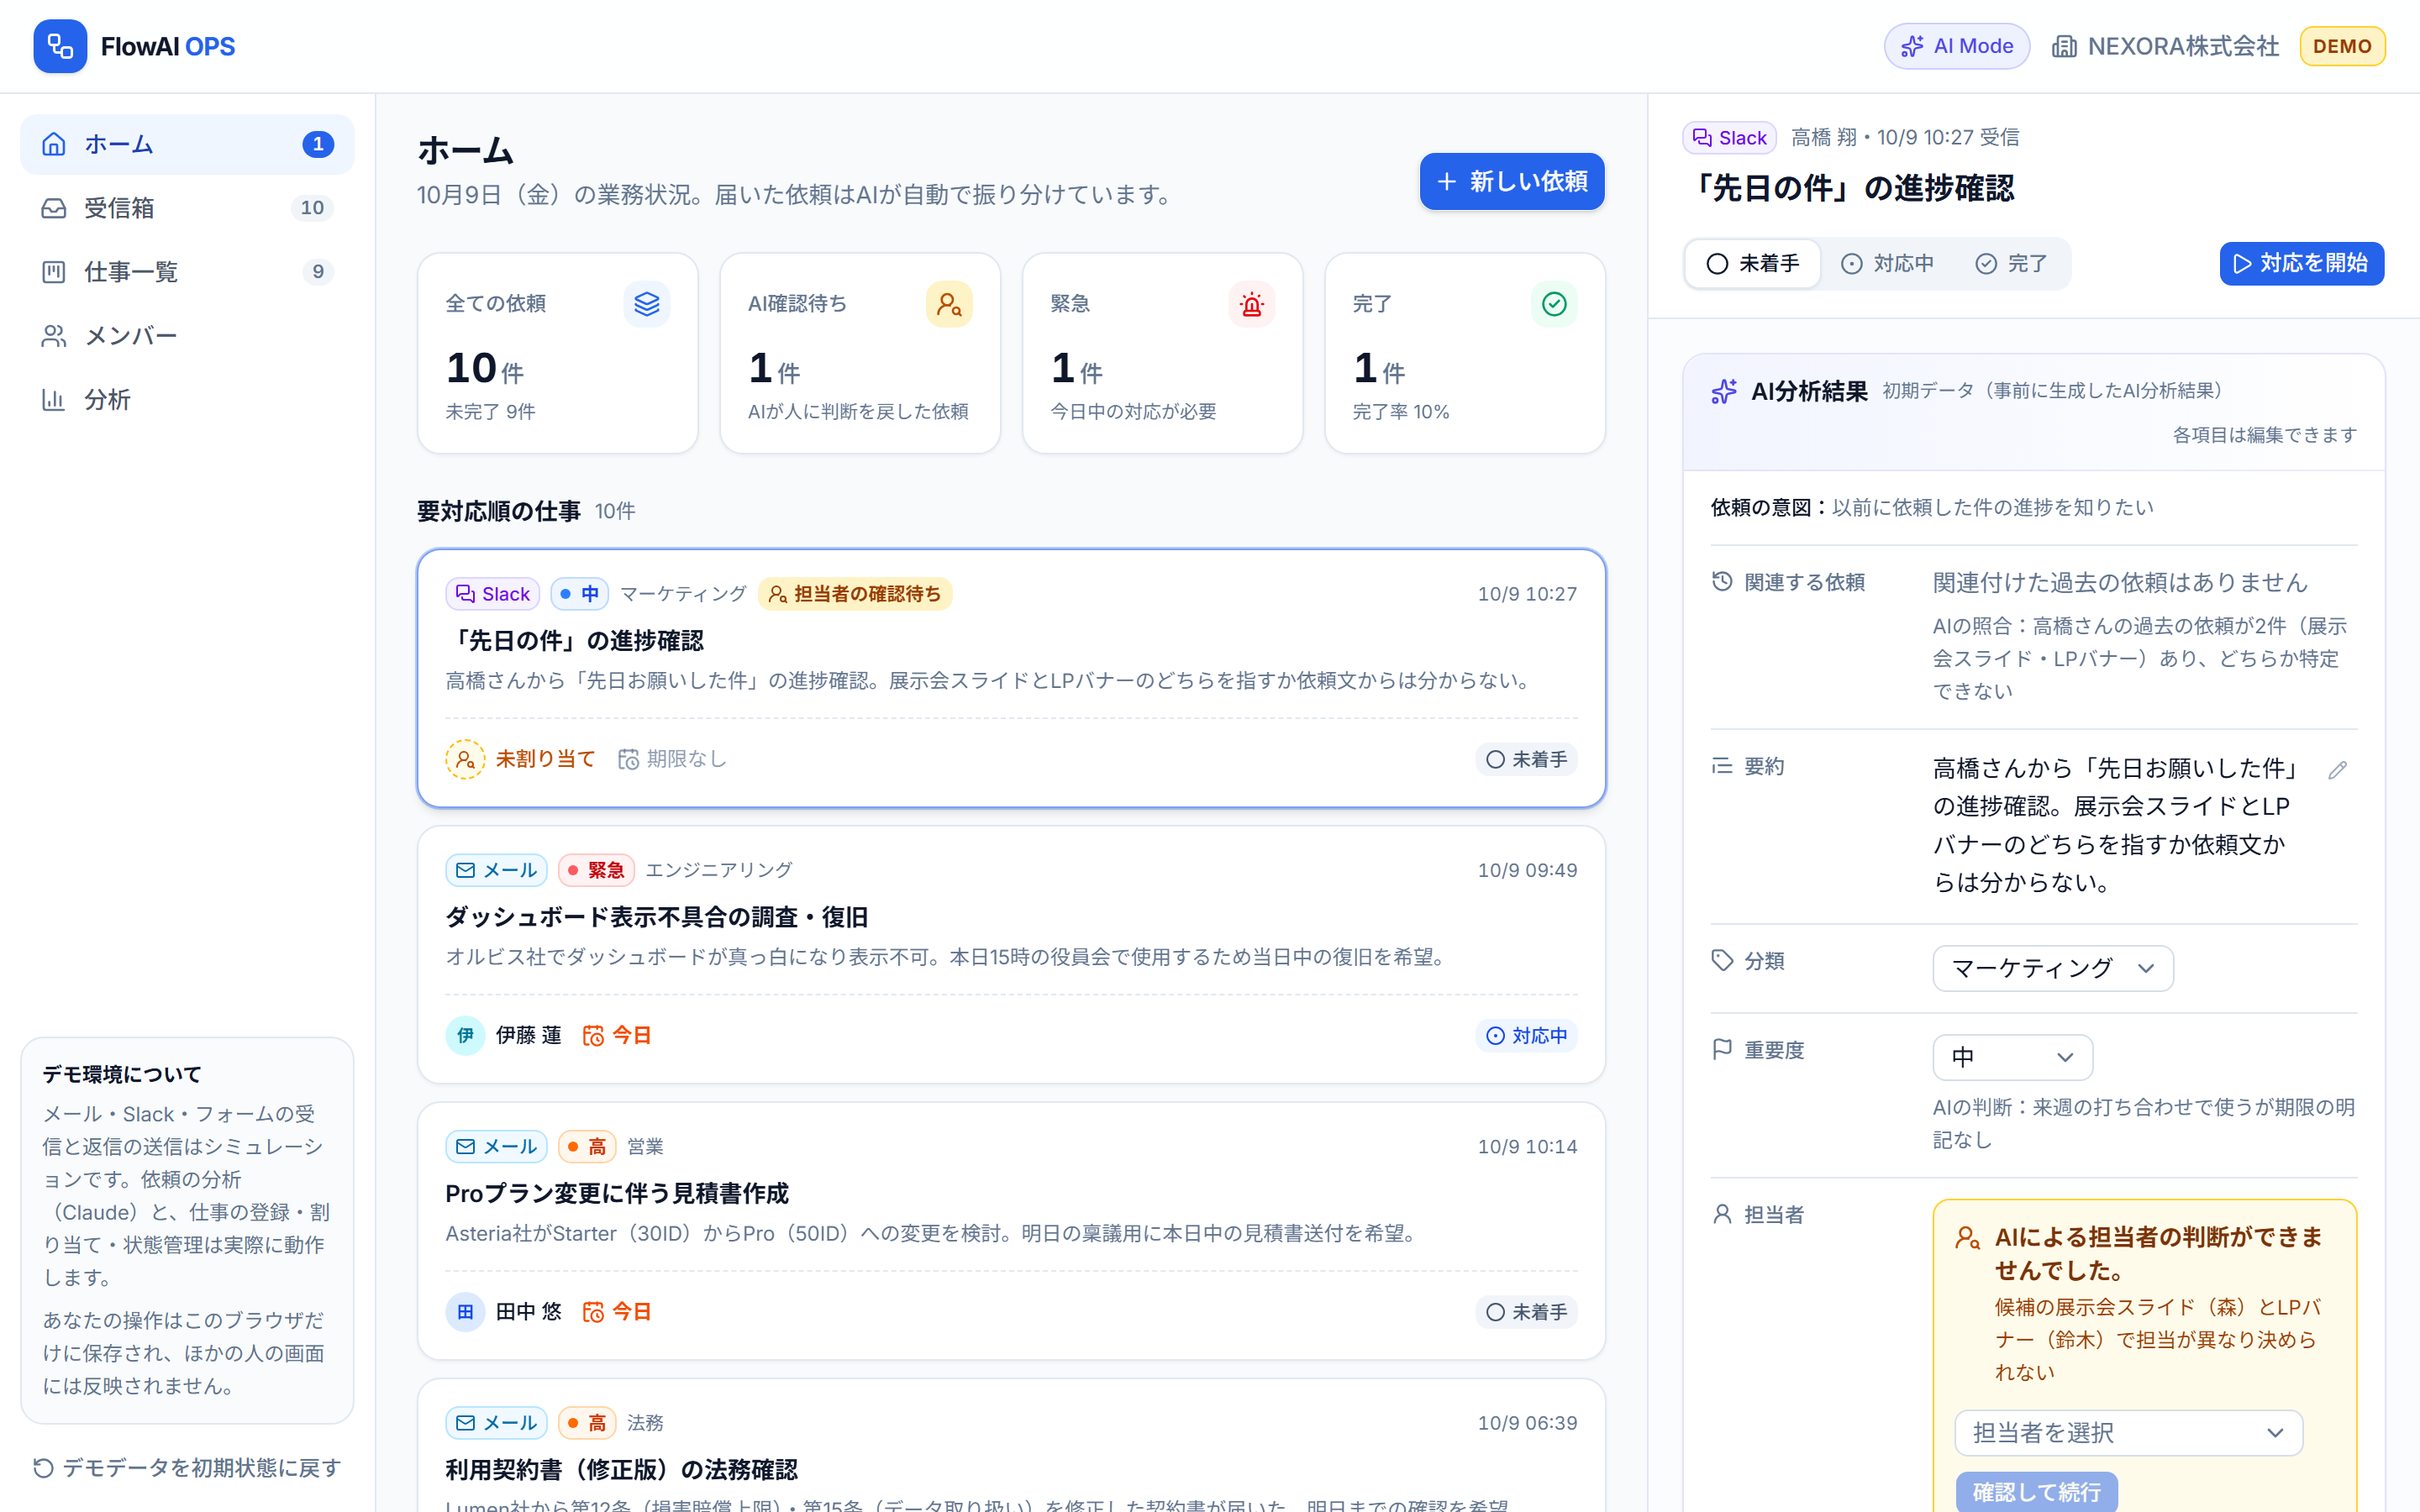Click the メール tag on ダッシュボード card

496,870
